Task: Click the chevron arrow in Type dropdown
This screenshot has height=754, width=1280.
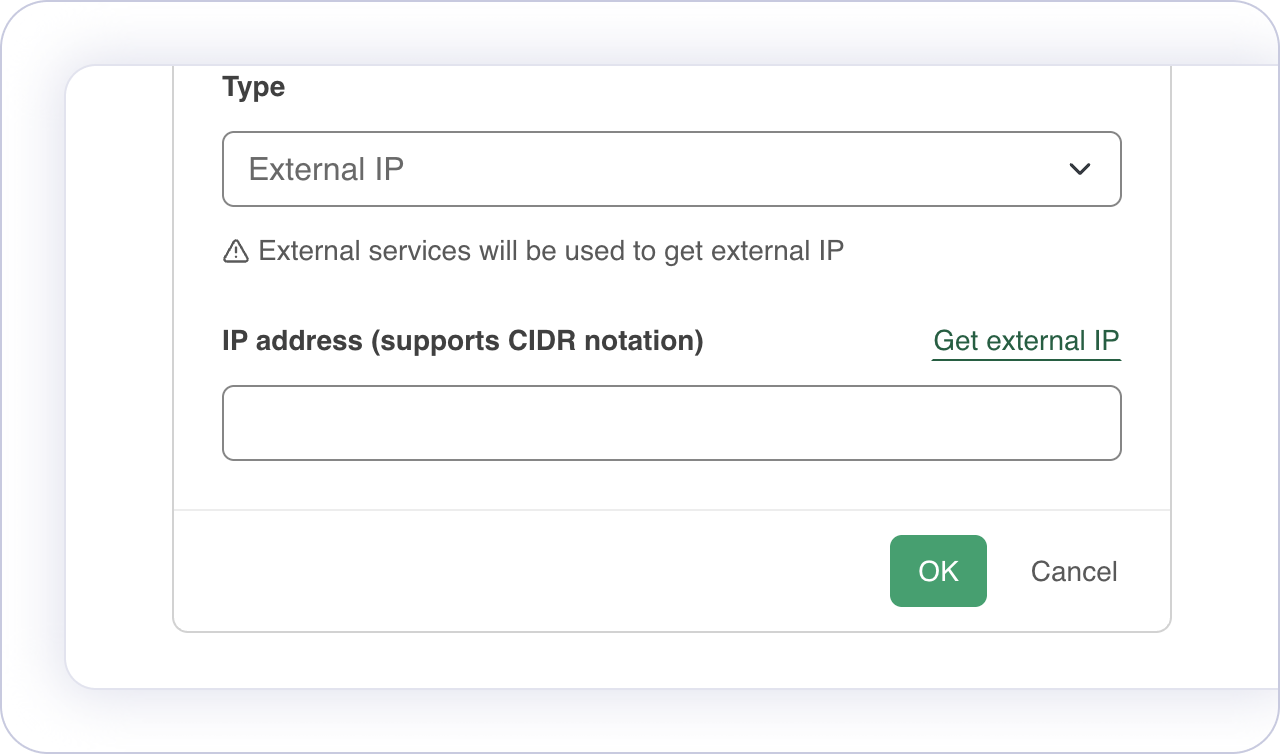Action: [x=1080, y=169]
